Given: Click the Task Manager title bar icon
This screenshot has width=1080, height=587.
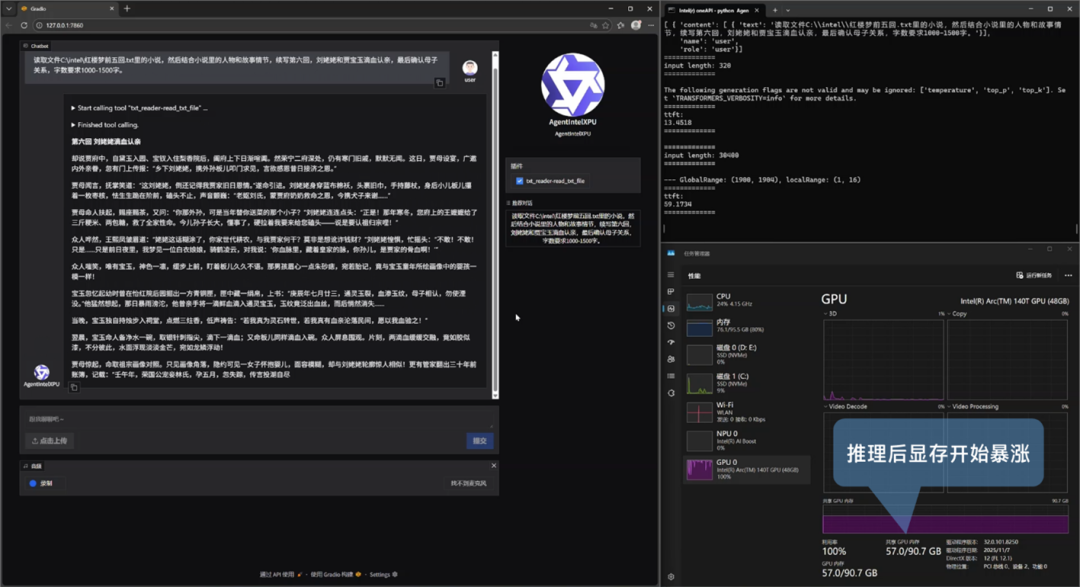Looking at the screenshot, I should click(671, 254).
